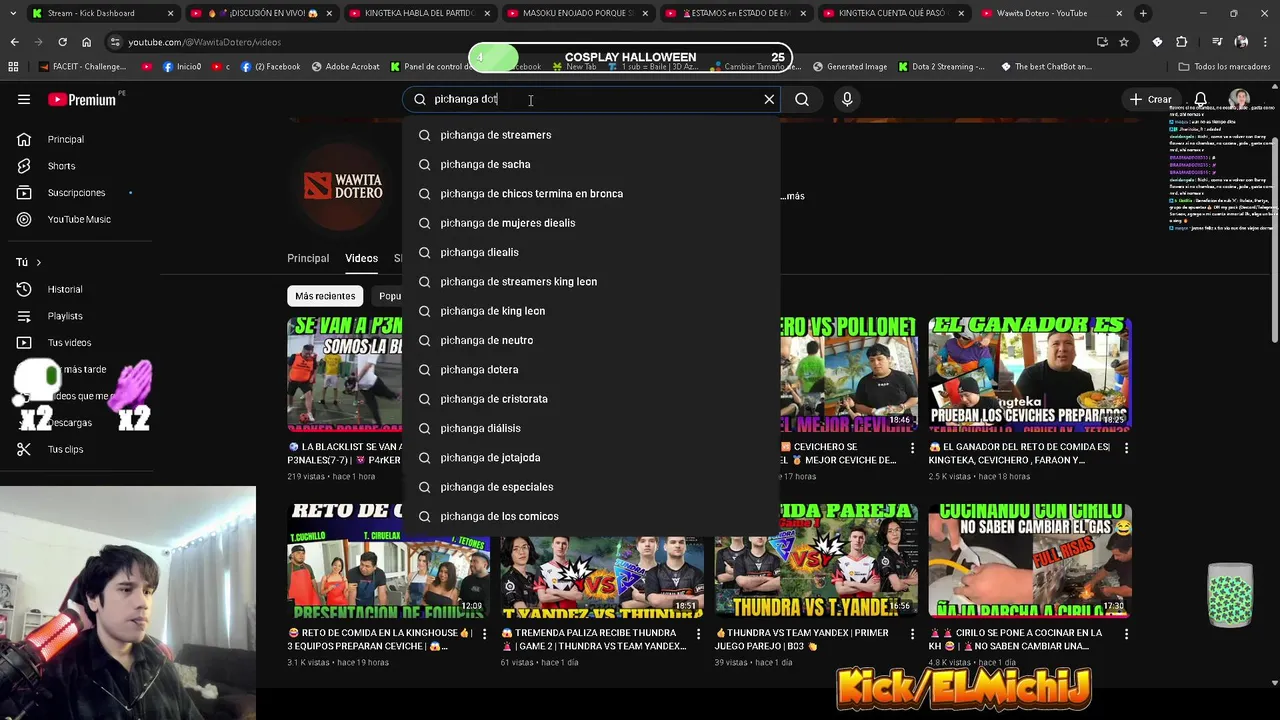Open the browser home button

click(x=87, y=42)
